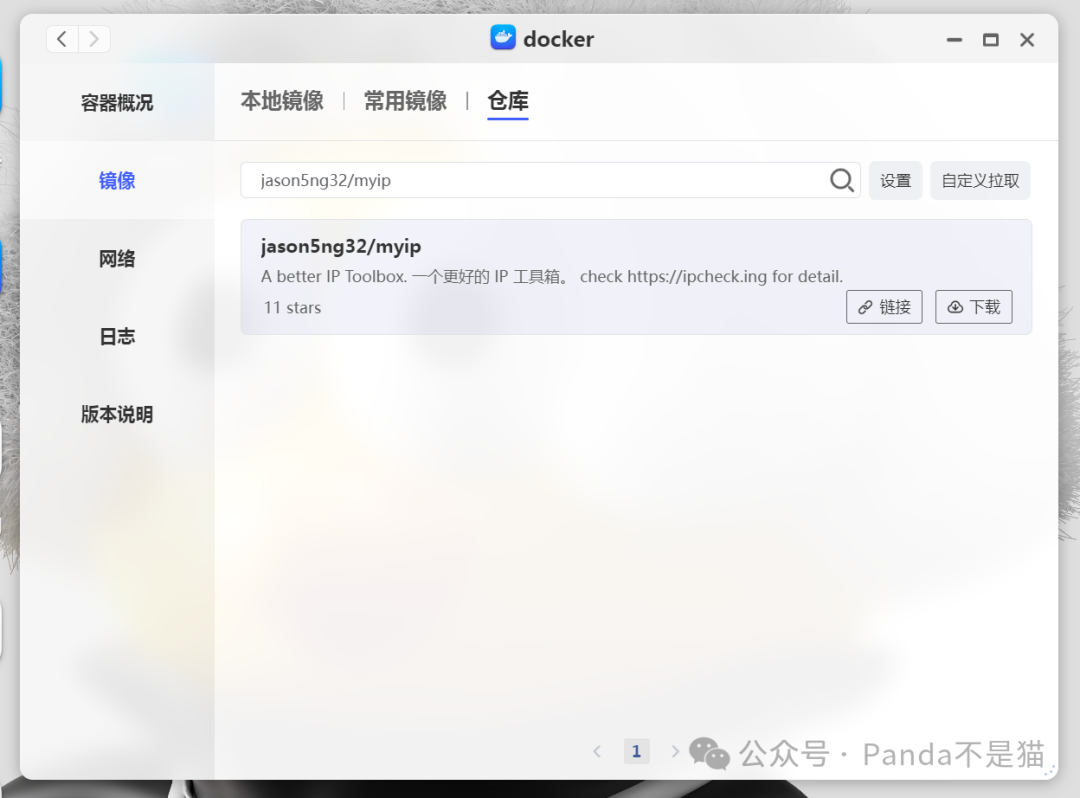
Task: Click the 链接 button for jason5ng32/myip
Action: [884, 307]
